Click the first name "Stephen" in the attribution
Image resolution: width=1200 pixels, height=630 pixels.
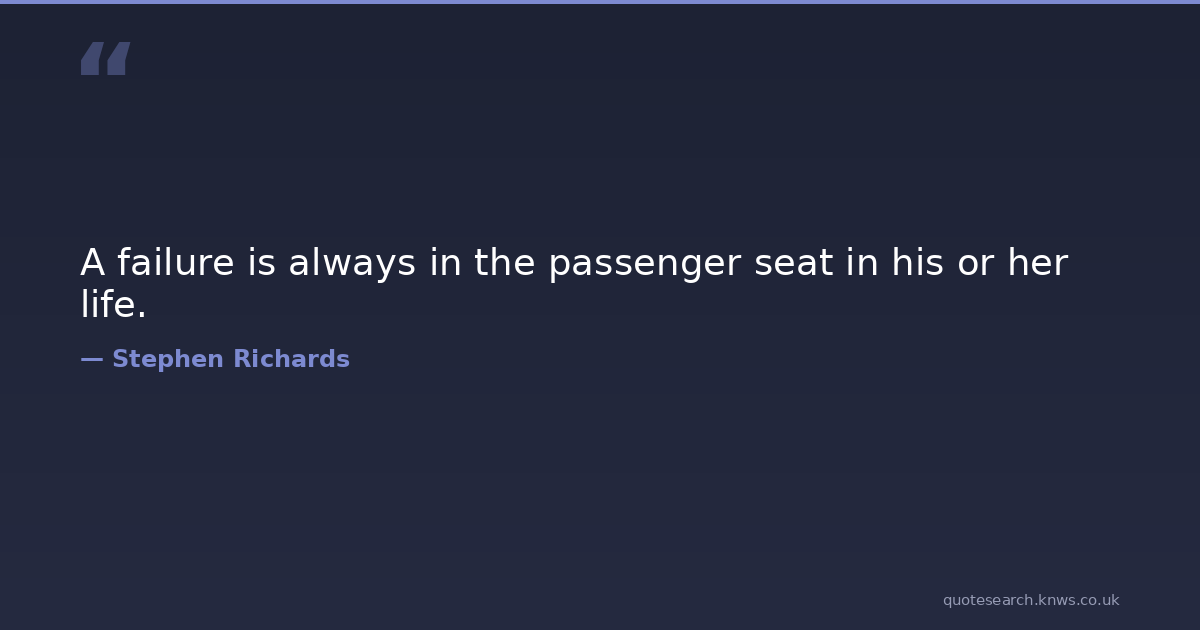(168, 359)
